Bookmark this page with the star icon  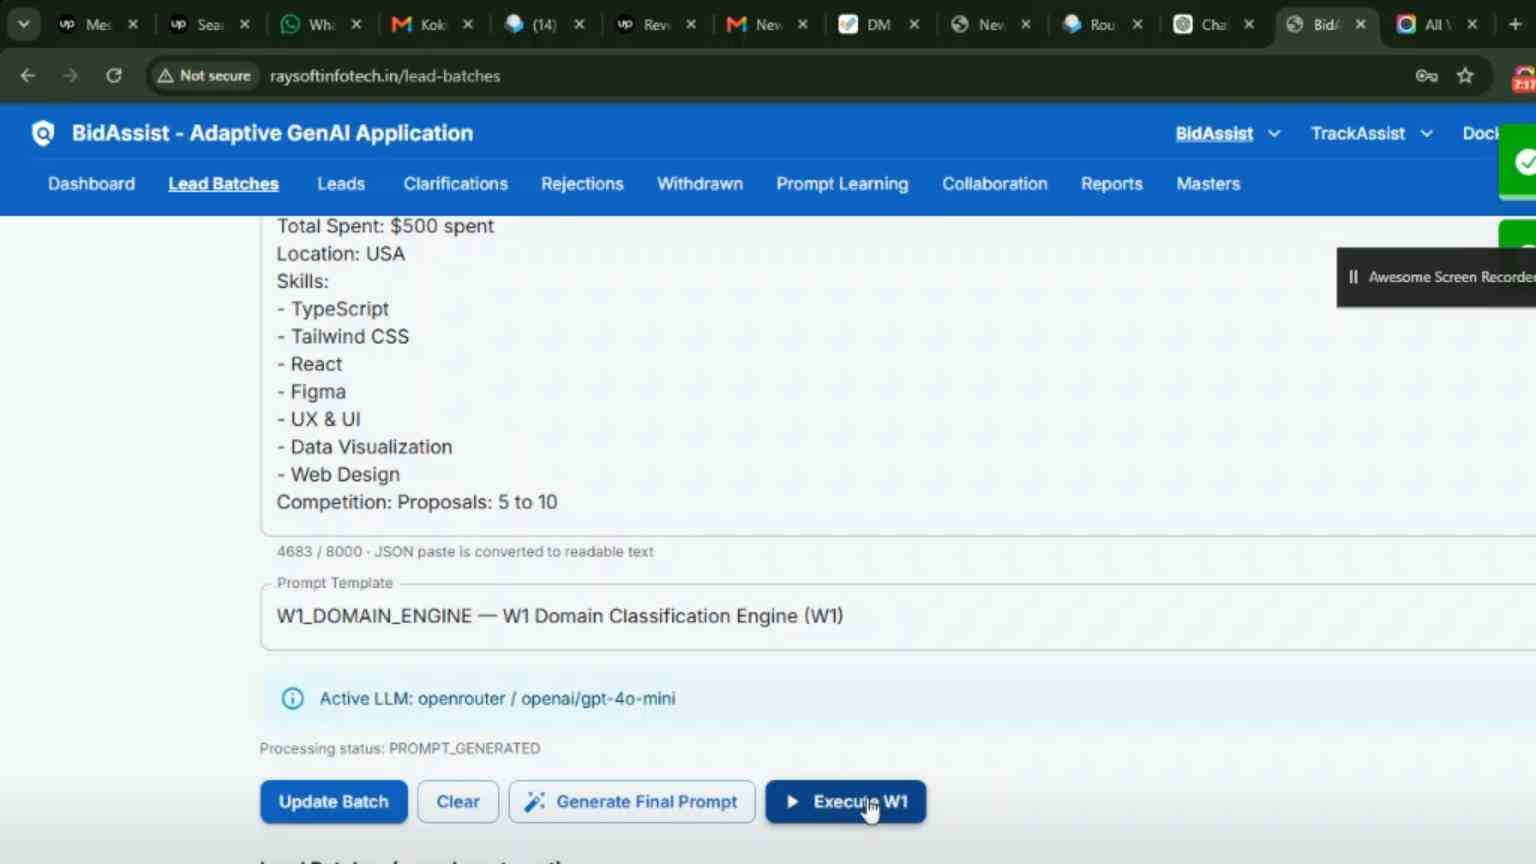coord(1465,76)
